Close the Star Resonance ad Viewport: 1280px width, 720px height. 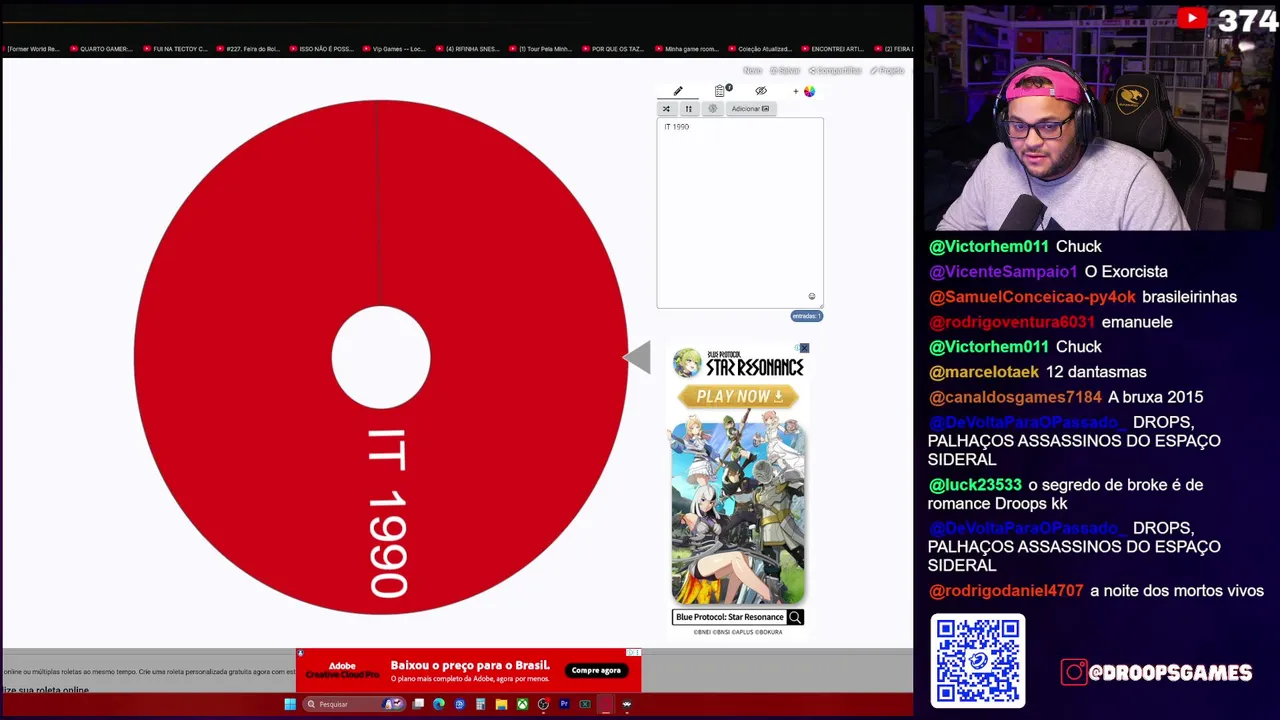(x=804, y=348)
